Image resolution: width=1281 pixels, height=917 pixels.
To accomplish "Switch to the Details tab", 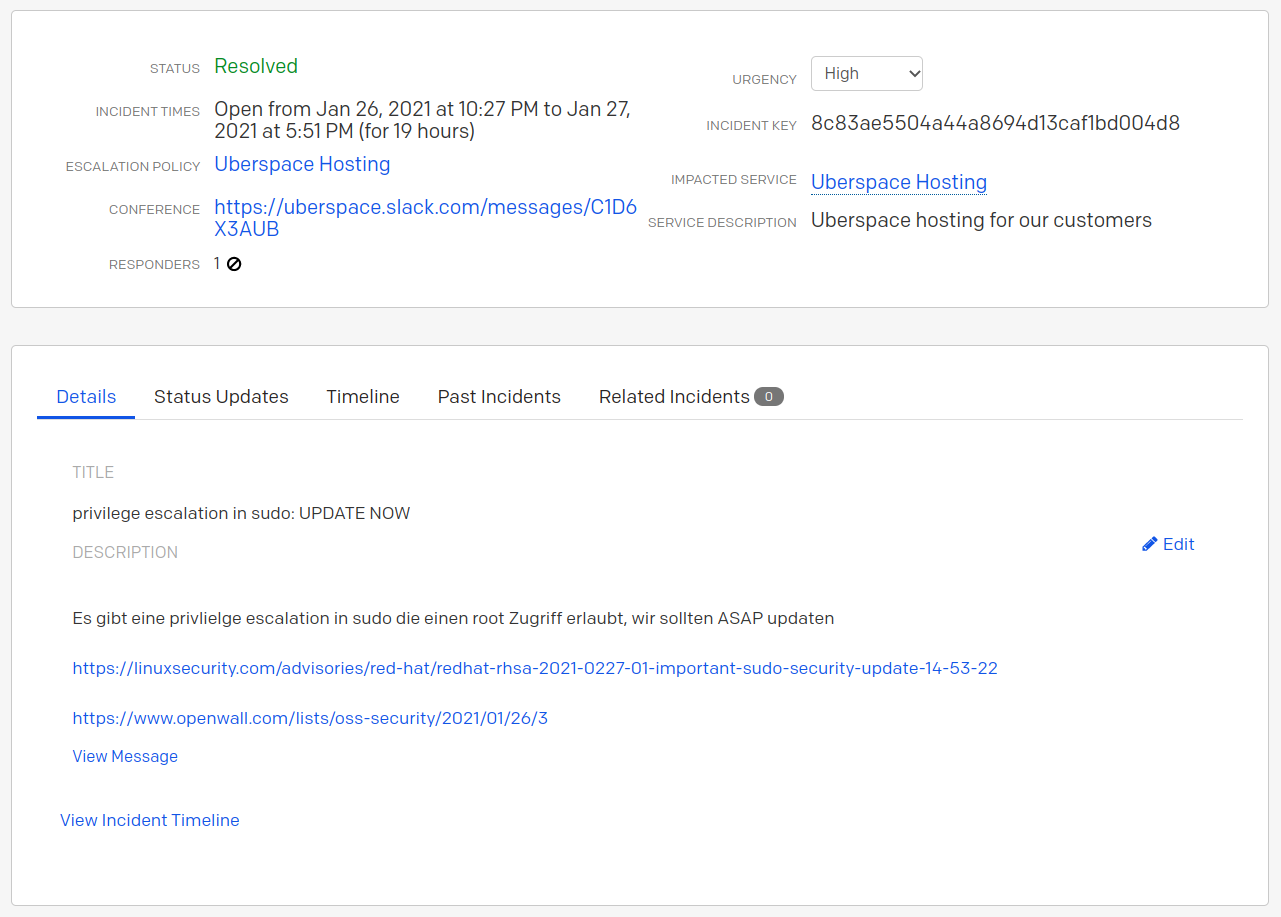I will (x=86, y=397).
